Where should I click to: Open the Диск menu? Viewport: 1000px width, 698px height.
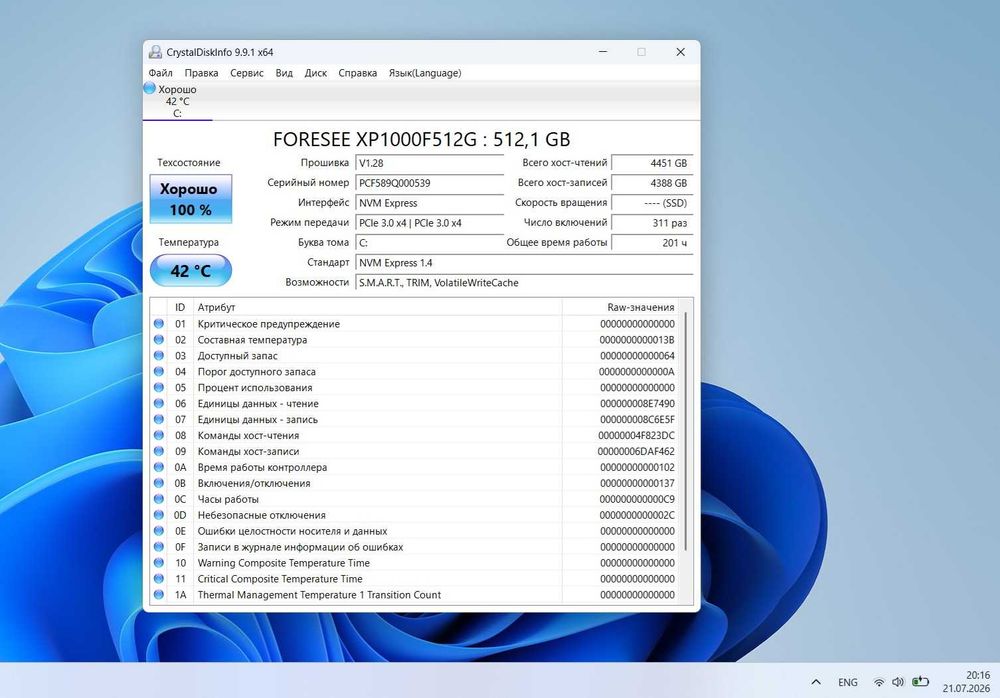[316, 73]
